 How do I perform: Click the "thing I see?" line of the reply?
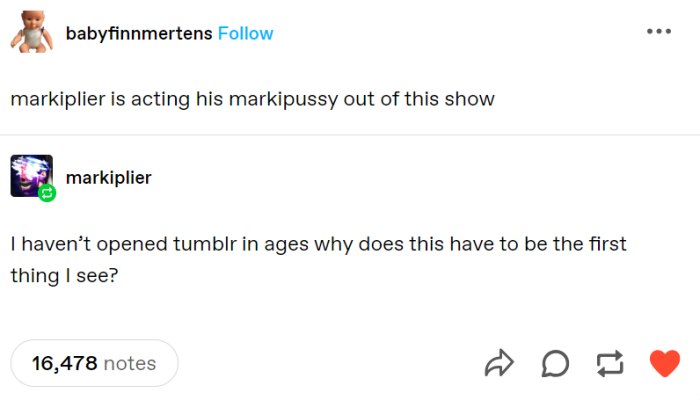point(65,273)
